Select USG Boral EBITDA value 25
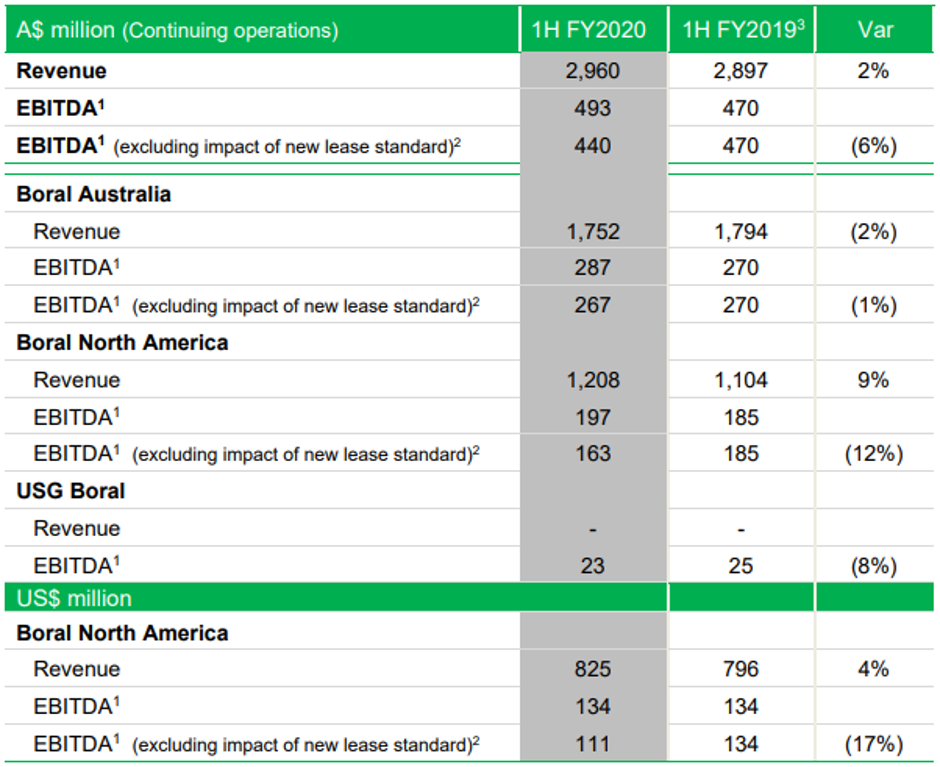 point(740,566)
